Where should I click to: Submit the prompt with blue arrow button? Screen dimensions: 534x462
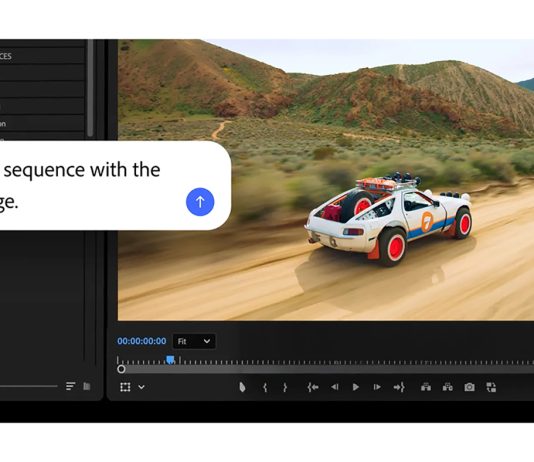(200, 202)
